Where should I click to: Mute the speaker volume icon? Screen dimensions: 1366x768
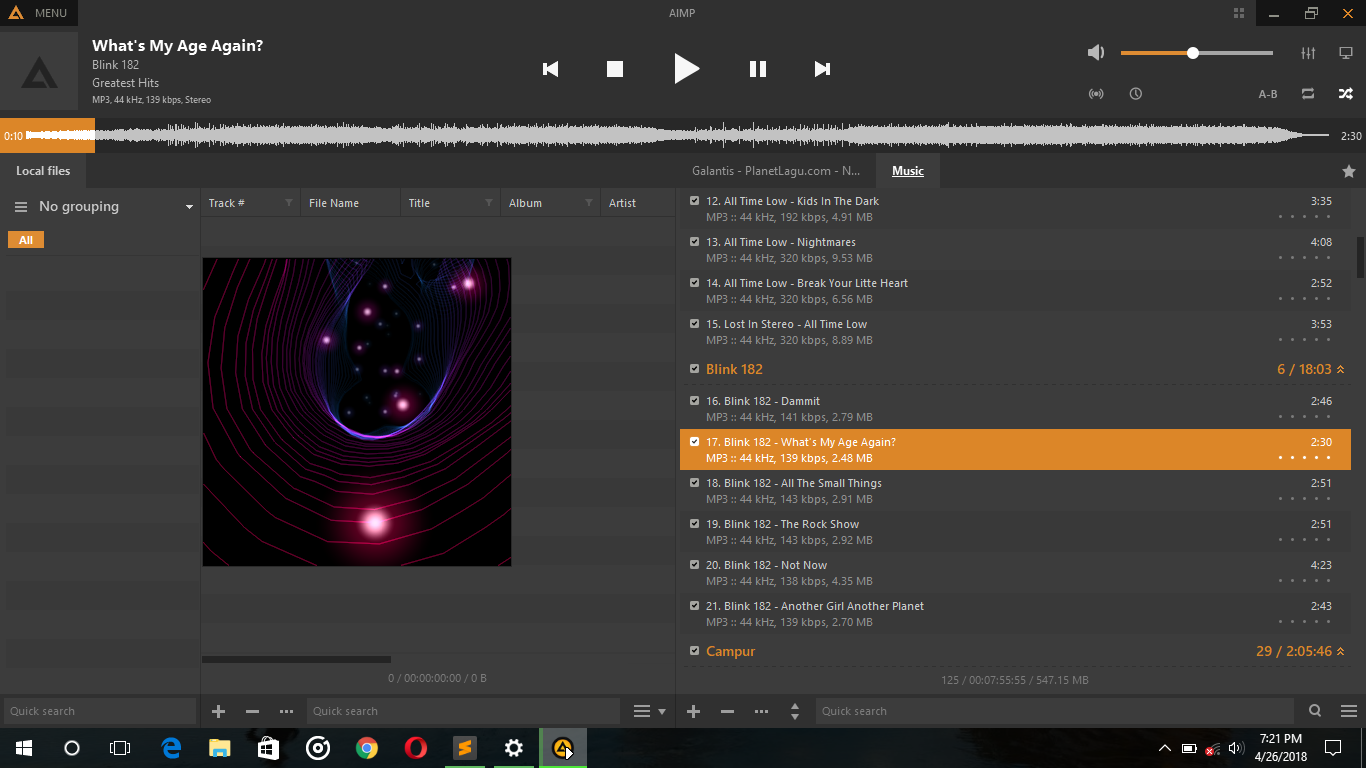pos(1096,53)
